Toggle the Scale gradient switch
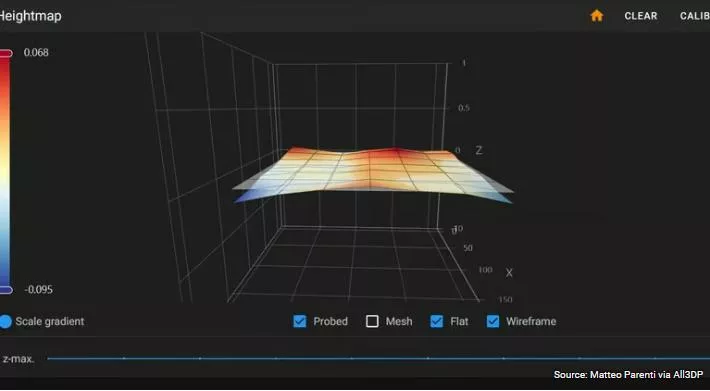710x391 pixels. tap(5, 321)
